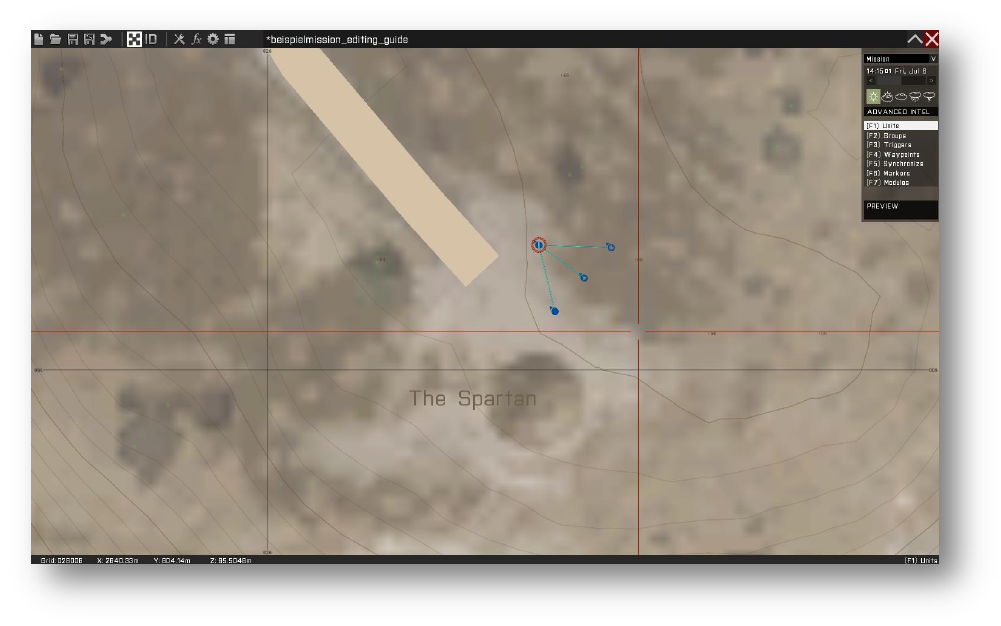The height and width of the screenshot is (626, 1001).
Task: Click the X coordinate value in status bar
Action: [x=117, y=560]
